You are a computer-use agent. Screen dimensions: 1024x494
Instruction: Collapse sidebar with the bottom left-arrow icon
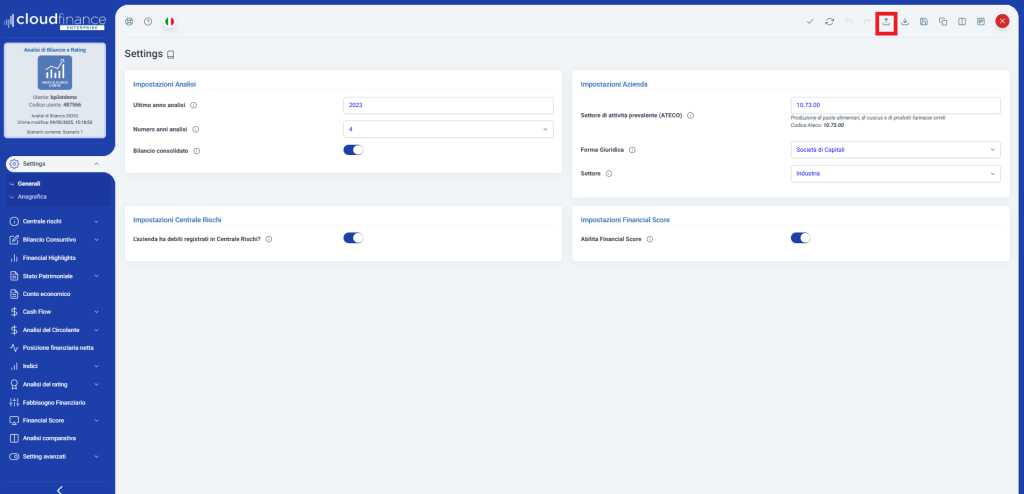[x=59, y=489]
